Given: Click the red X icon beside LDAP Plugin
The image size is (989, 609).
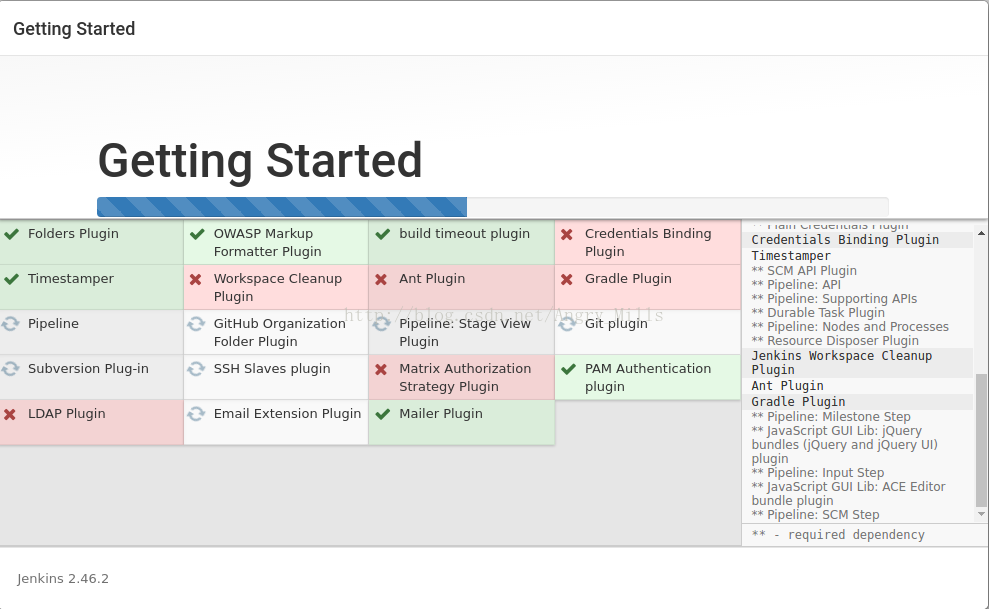Looking at the screenshot, I should coord(10,414).
